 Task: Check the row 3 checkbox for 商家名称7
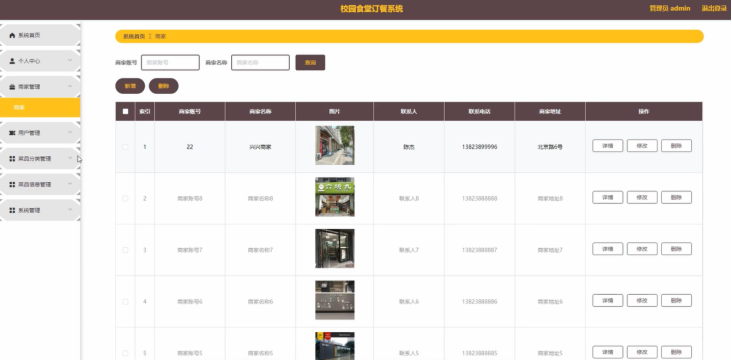125,250
